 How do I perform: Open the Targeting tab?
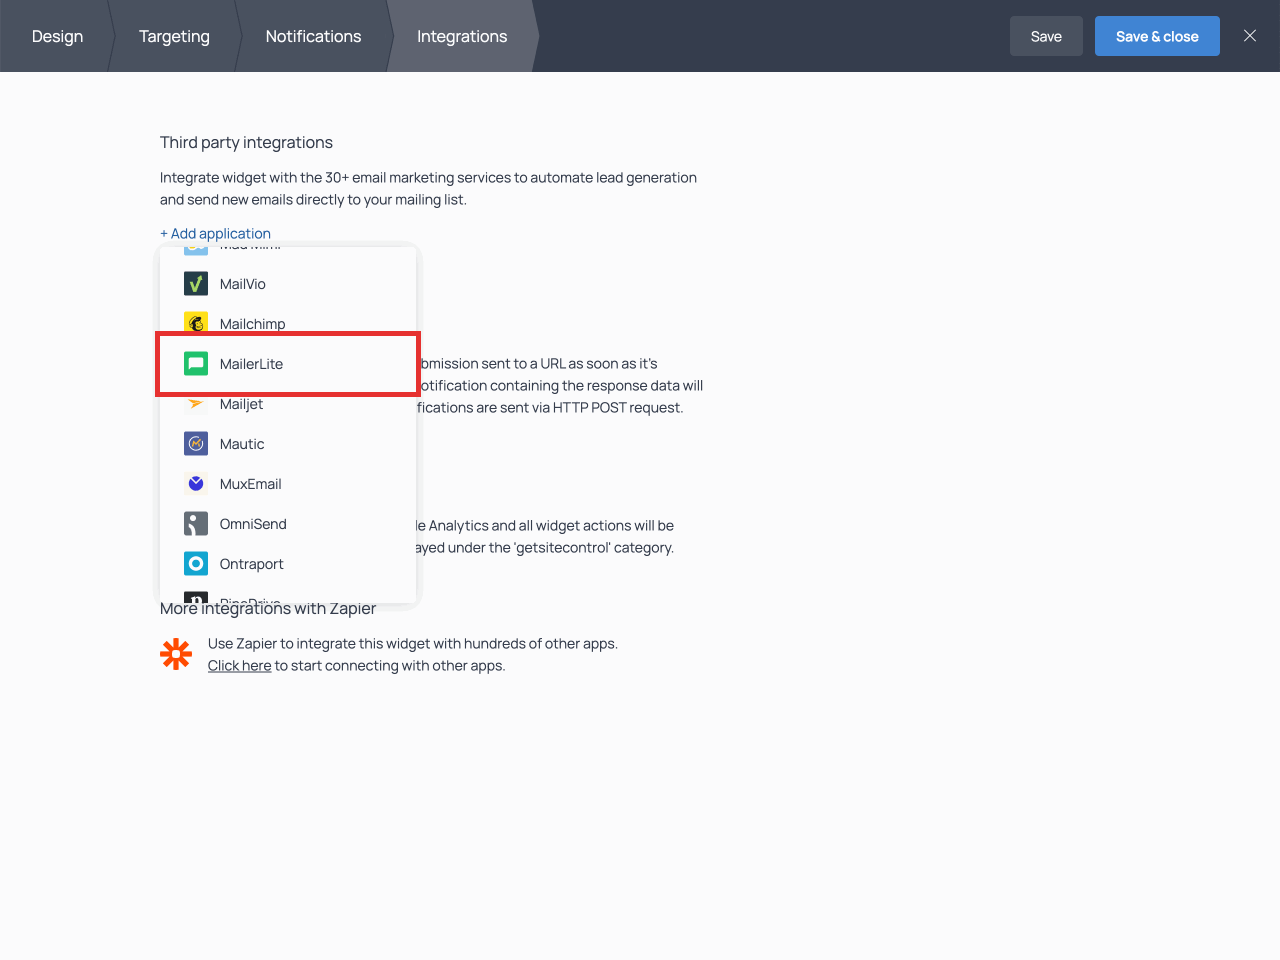174,36
